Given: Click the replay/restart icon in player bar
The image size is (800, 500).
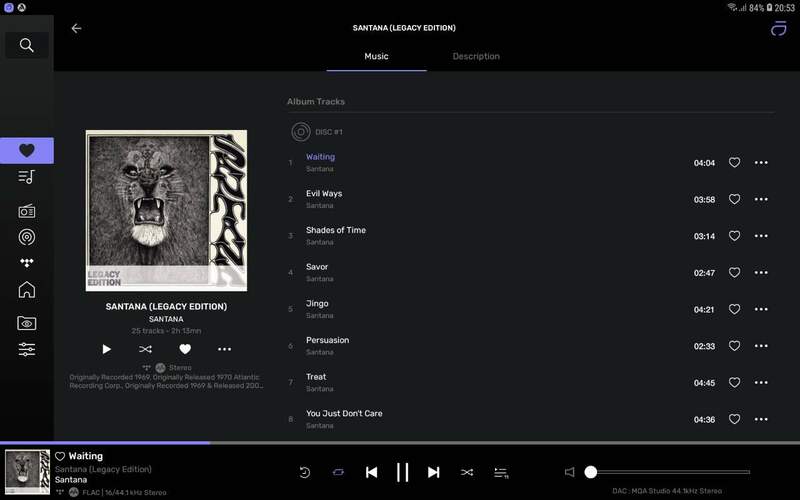Looking at the screenshot, I should click(x=305, y=472).
